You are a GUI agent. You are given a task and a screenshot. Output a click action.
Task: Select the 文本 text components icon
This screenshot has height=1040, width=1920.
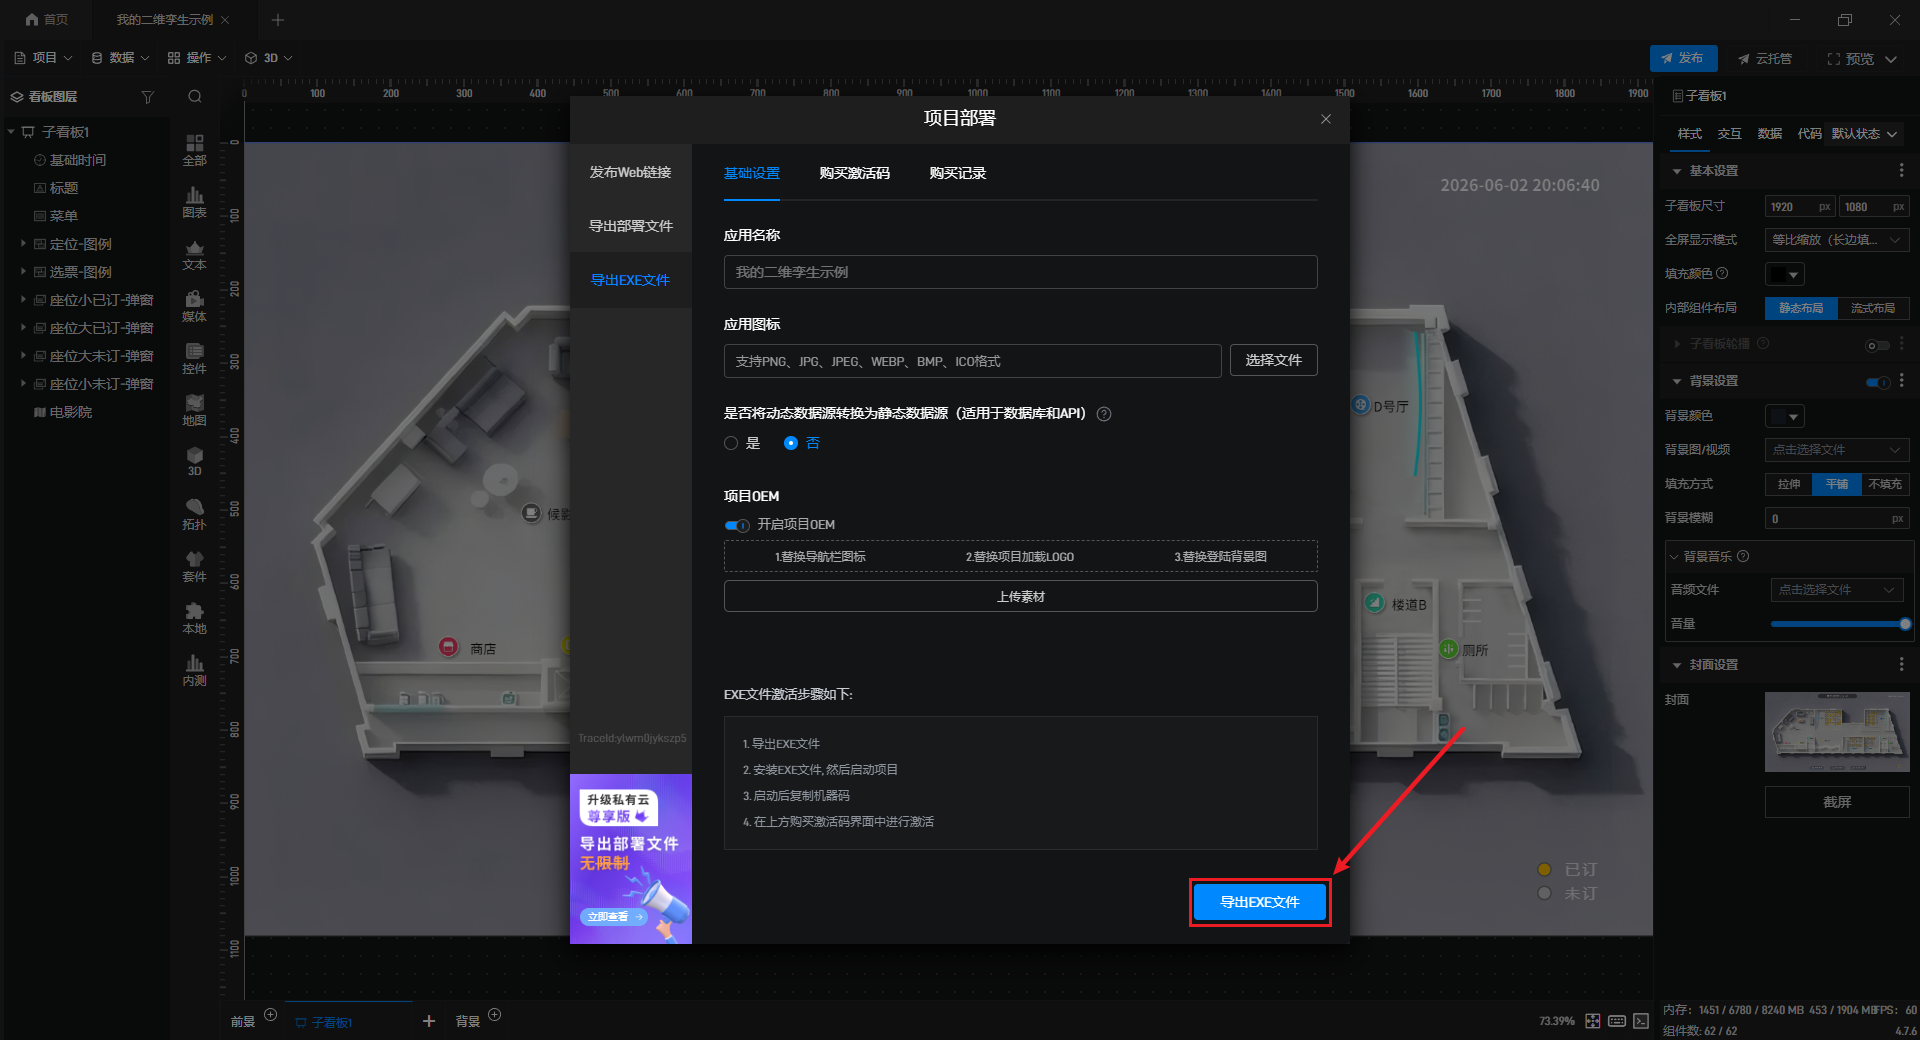(194, 254)
